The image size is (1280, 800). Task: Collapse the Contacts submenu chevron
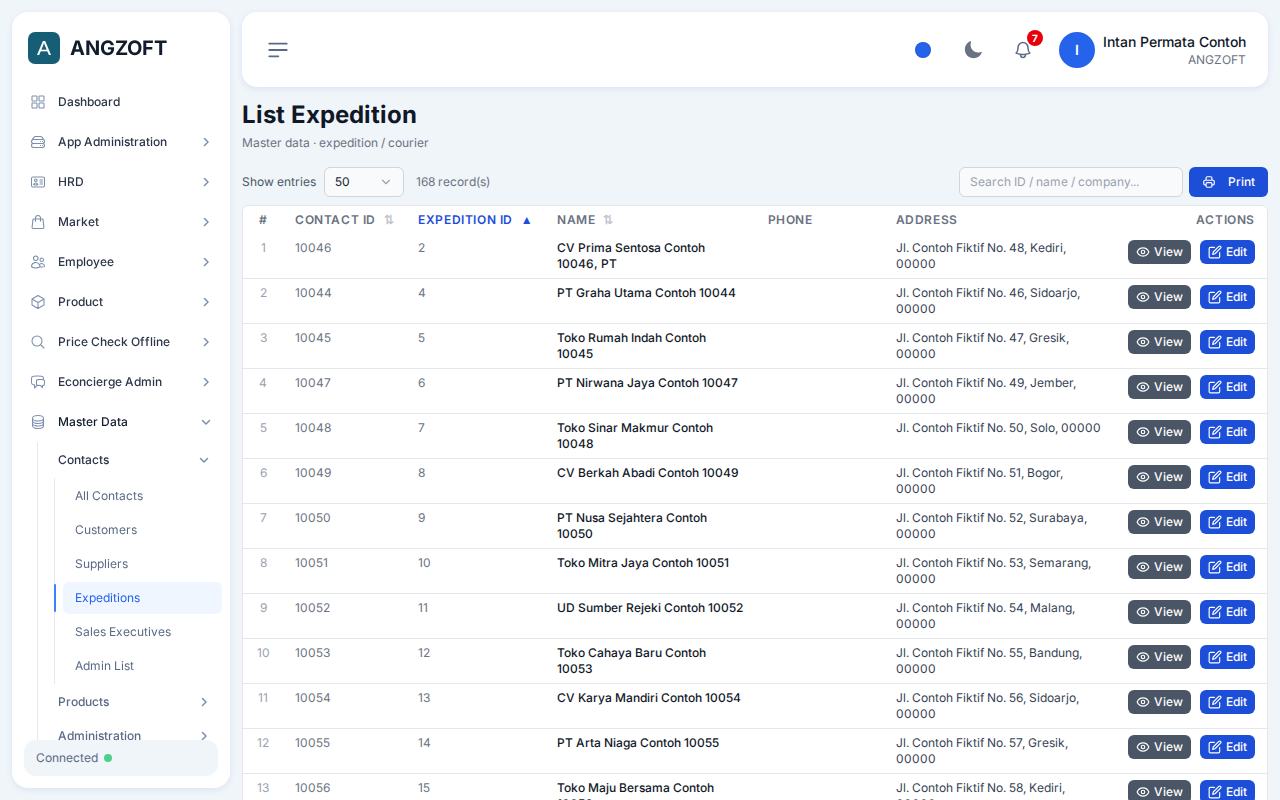click(x=204, y=460)
